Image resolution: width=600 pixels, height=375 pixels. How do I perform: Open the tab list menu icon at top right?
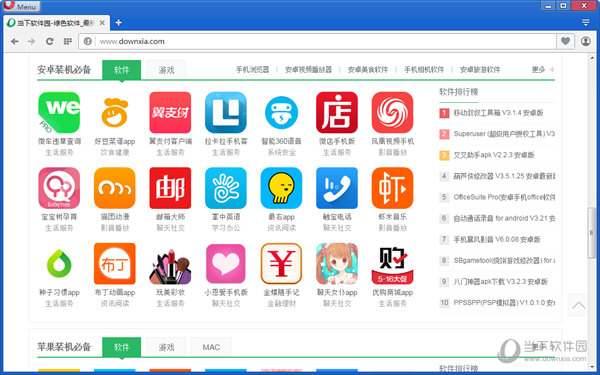point(585,23)
